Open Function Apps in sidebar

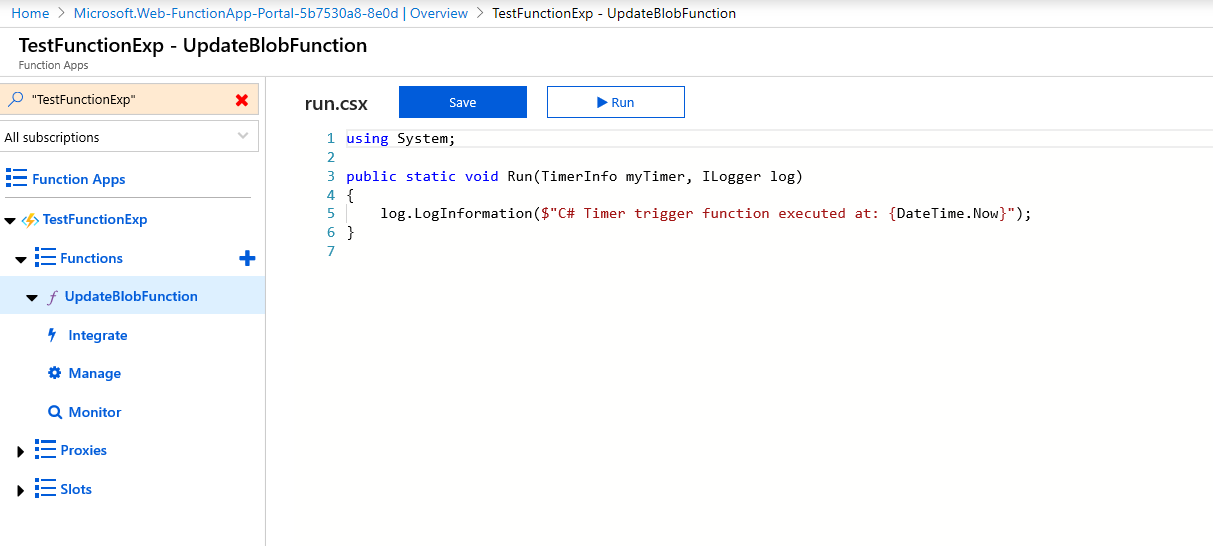79,179
